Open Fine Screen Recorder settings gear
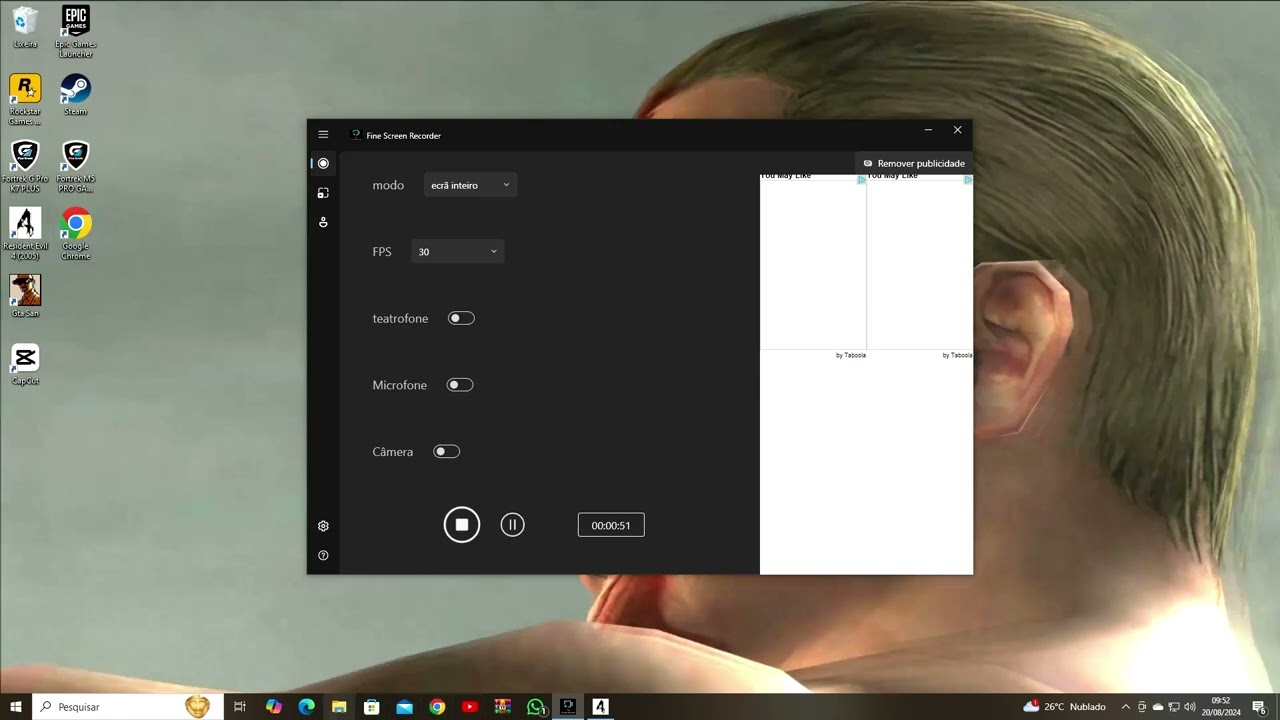The image size is (1280, 720). pos(323,526)
